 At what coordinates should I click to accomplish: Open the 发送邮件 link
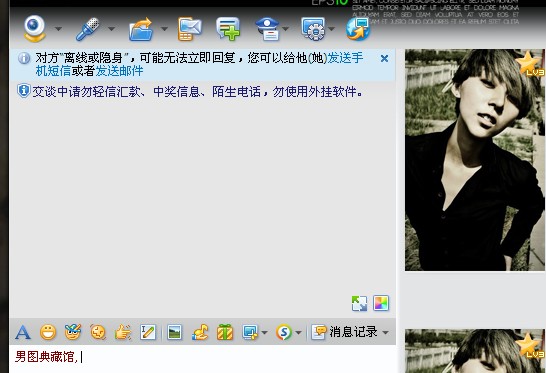119,71
